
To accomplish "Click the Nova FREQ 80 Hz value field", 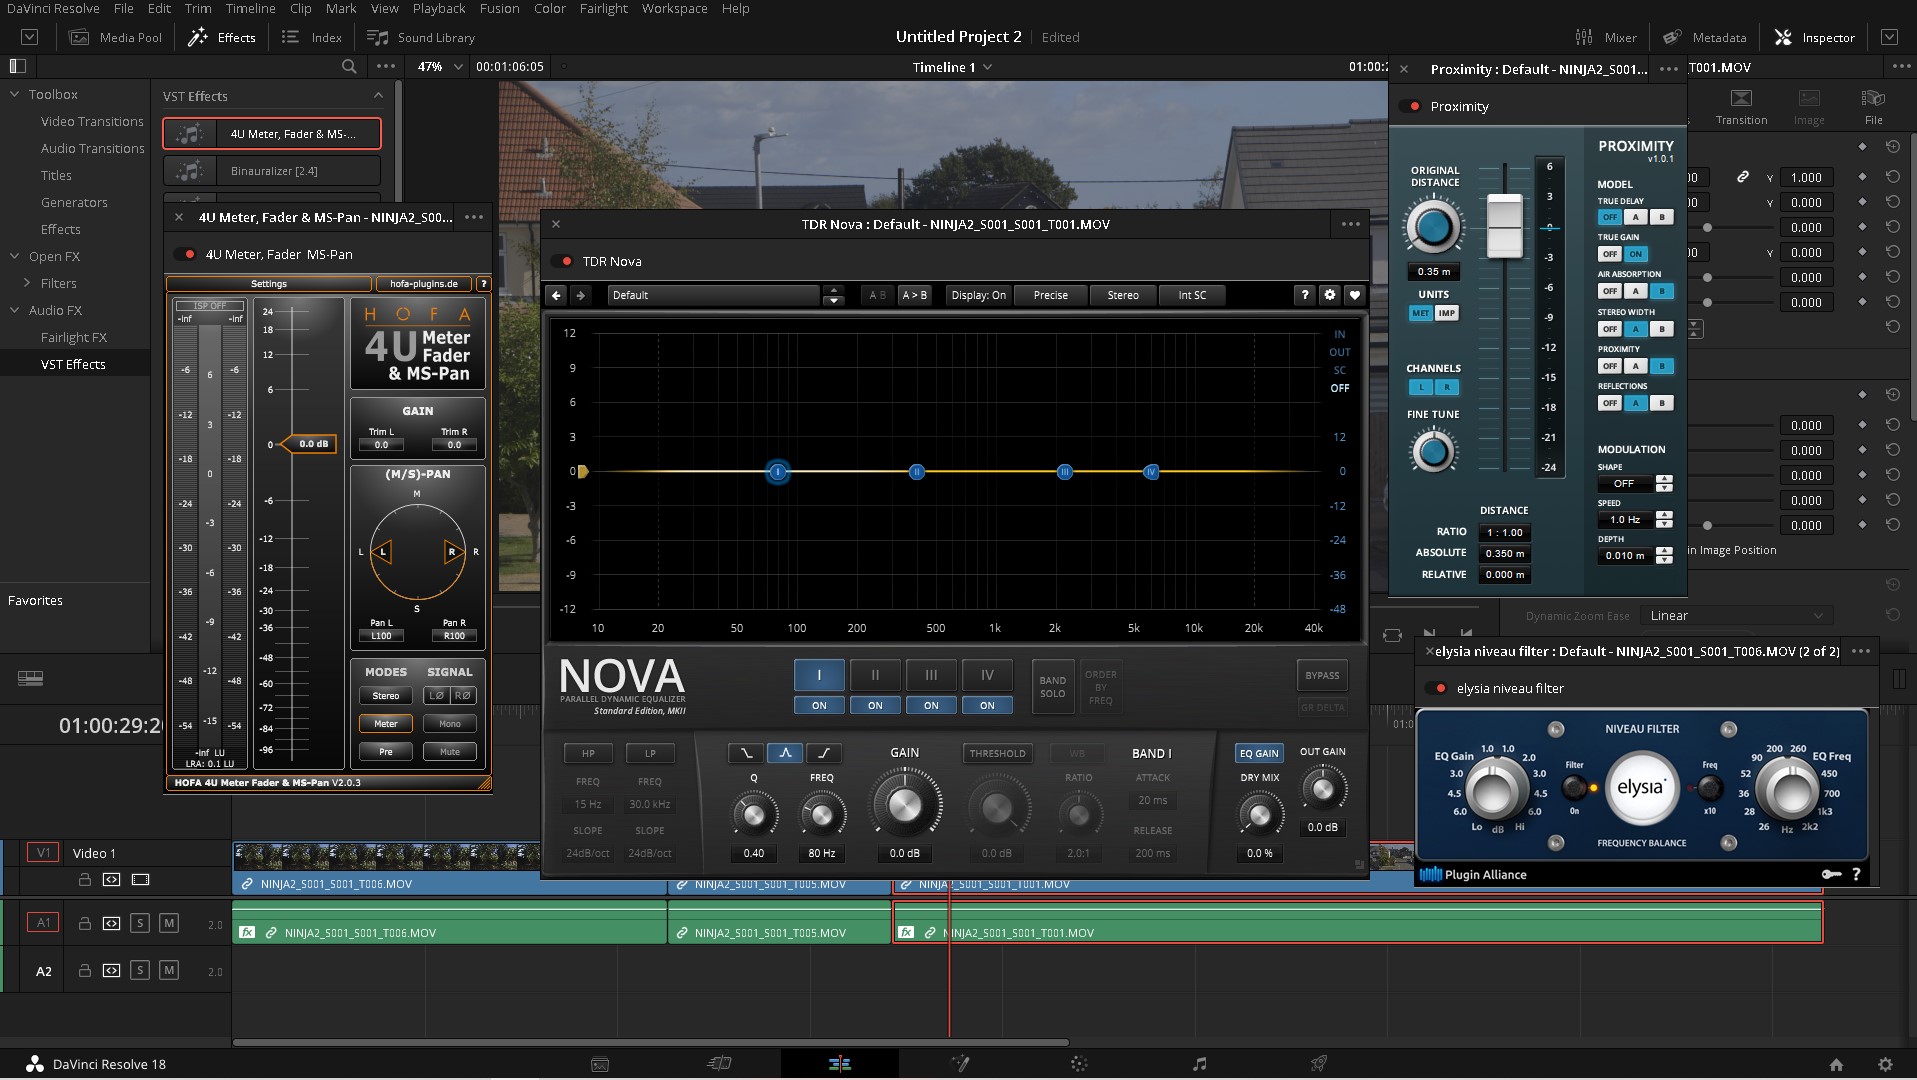I will pyautogui.click(x=821, y=853).
